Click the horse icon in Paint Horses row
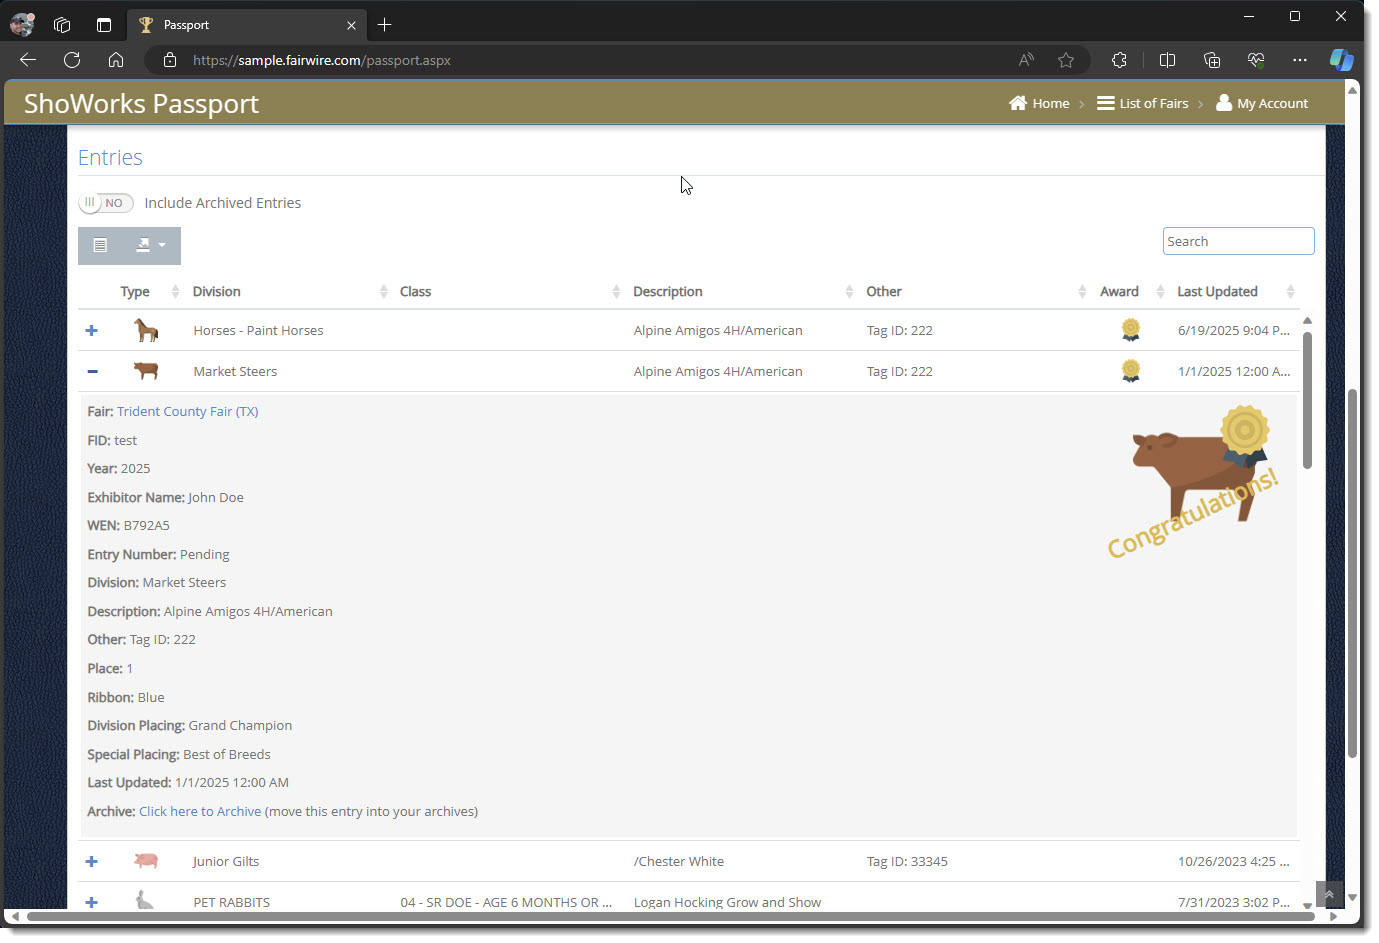This screenshot has width=1379, height=943. pos(146,330)
